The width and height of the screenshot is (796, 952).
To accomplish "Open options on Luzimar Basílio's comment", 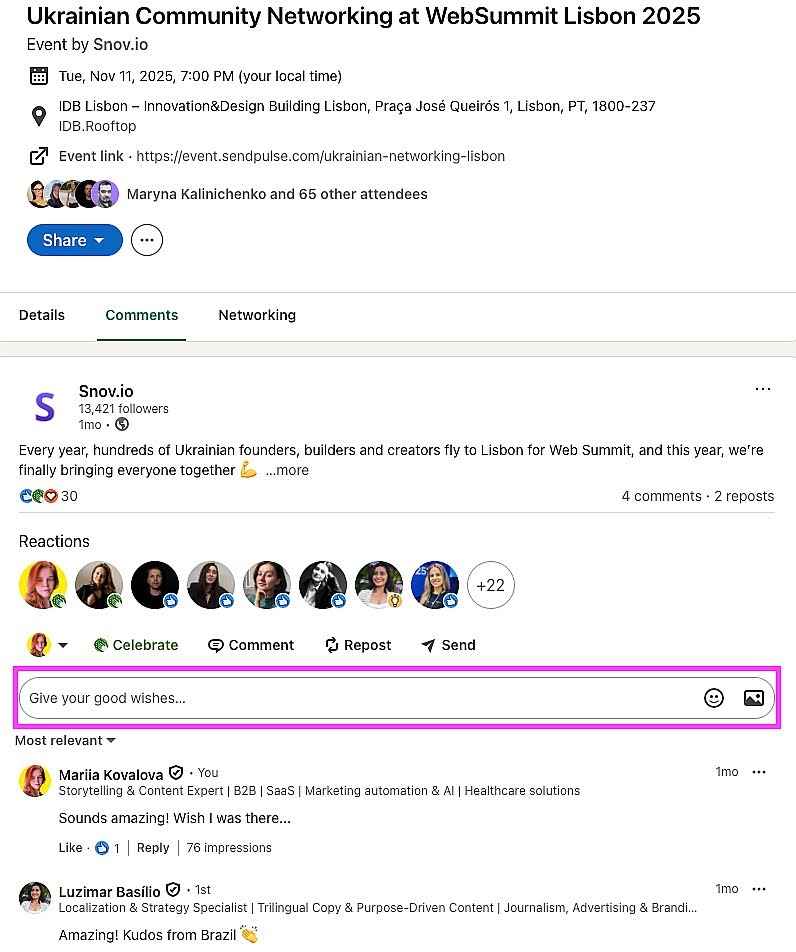I will pyautogui.click(x=759, y=889).
